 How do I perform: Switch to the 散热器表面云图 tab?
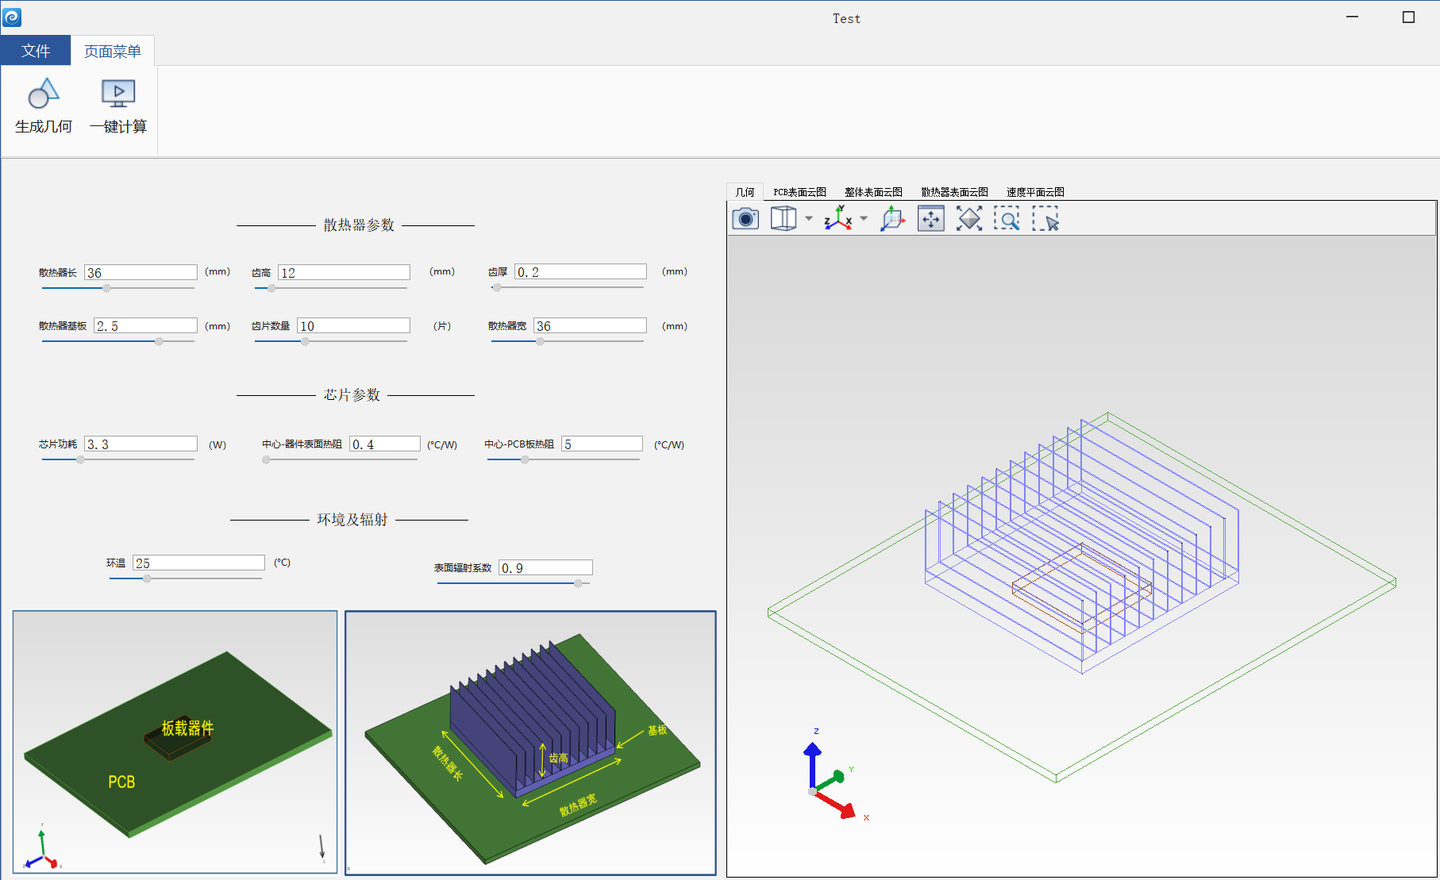tap(954, 192)
